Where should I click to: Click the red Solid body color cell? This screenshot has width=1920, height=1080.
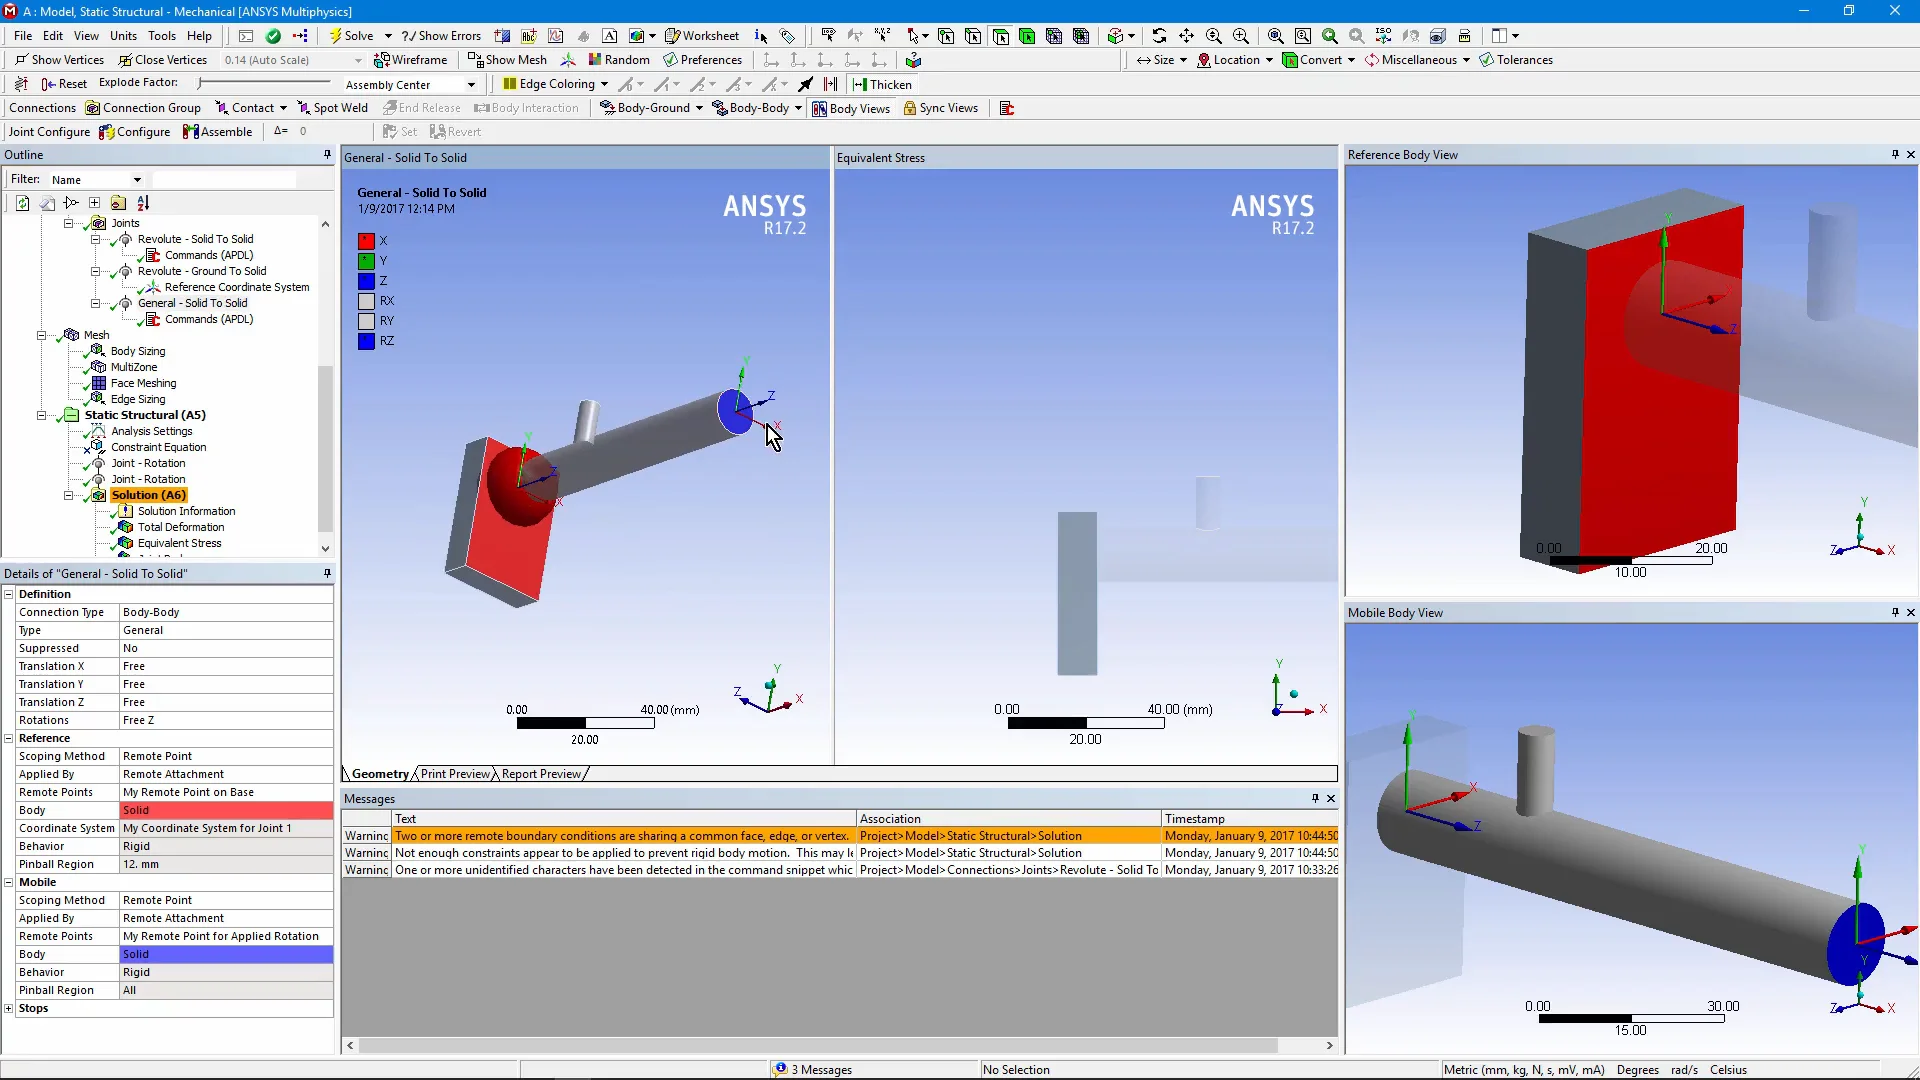tap(226, 810)
